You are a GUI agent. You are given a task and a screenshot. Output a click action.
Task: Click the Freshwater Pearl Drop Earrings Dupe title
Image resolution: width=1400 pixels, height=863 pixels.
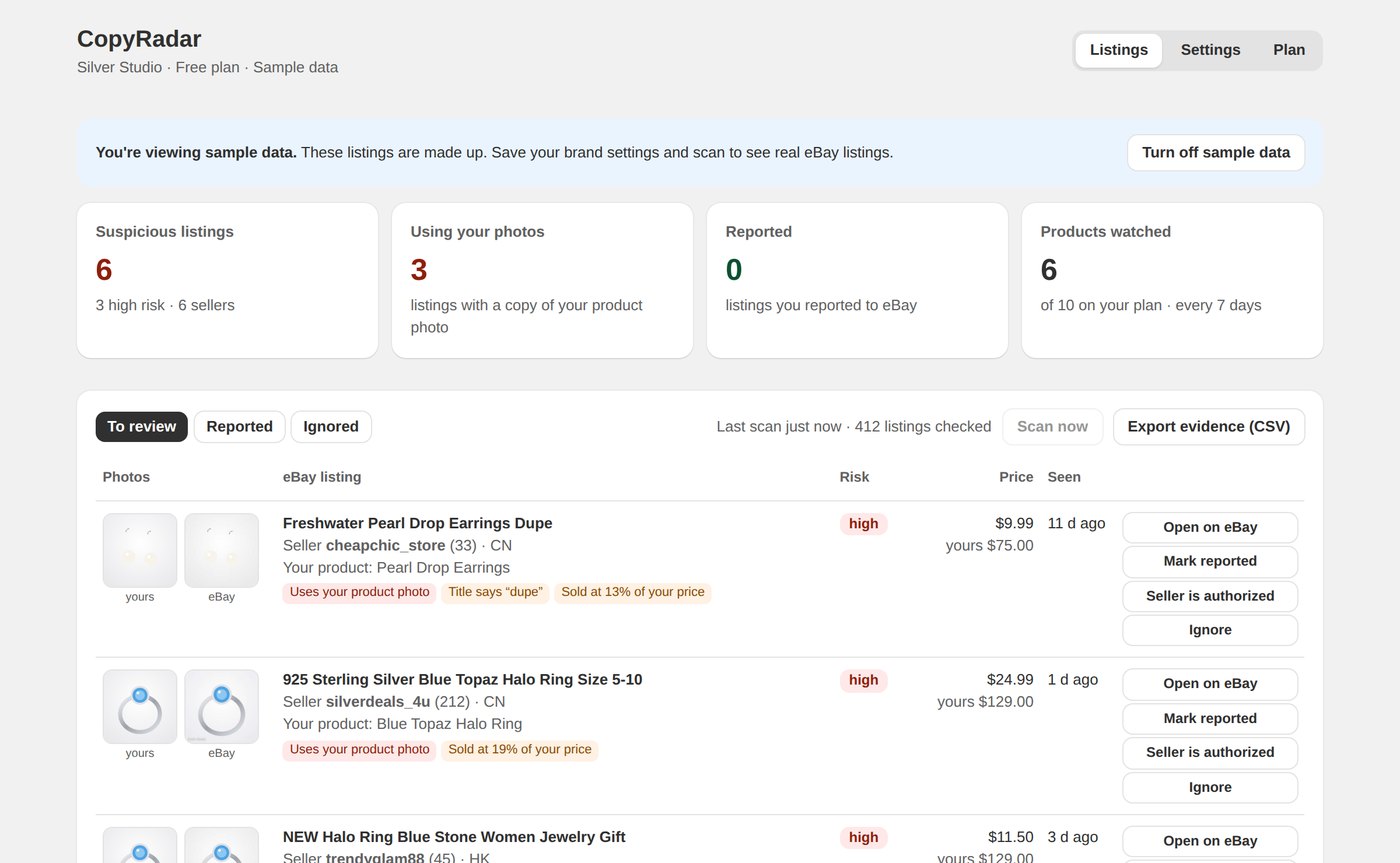(x=417, y=523)
